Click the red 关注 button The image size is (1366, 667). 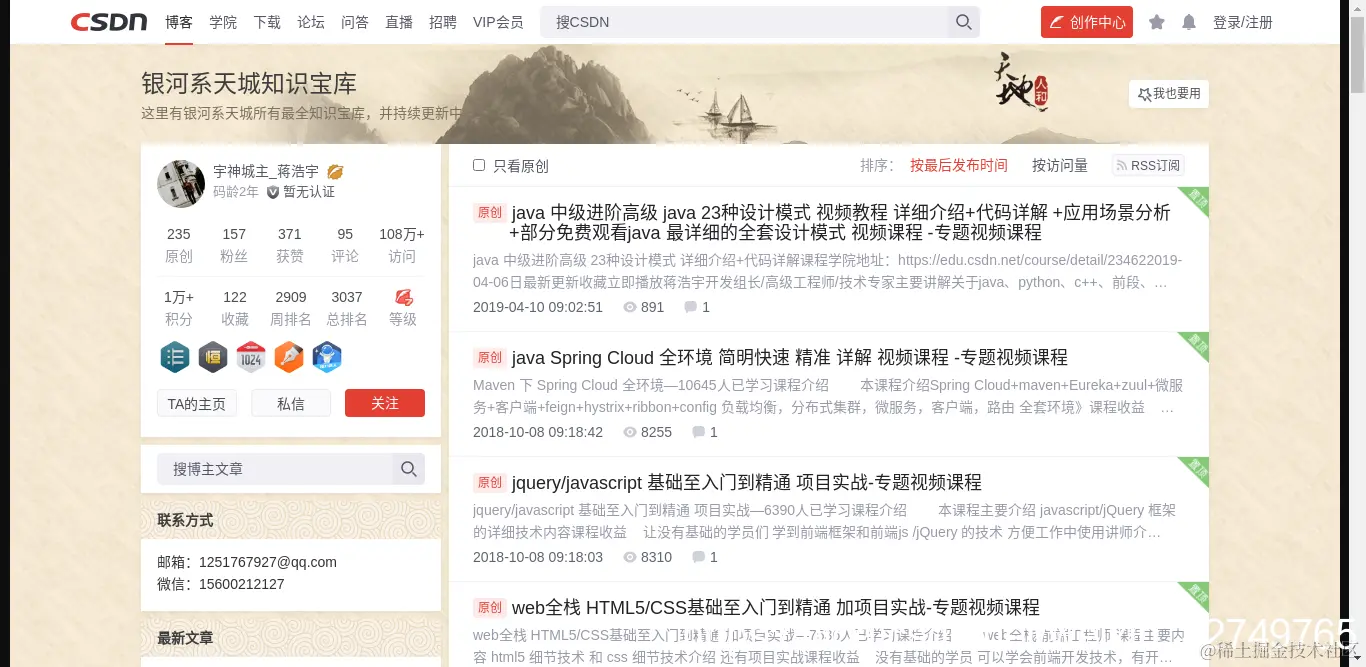[385, 403]
